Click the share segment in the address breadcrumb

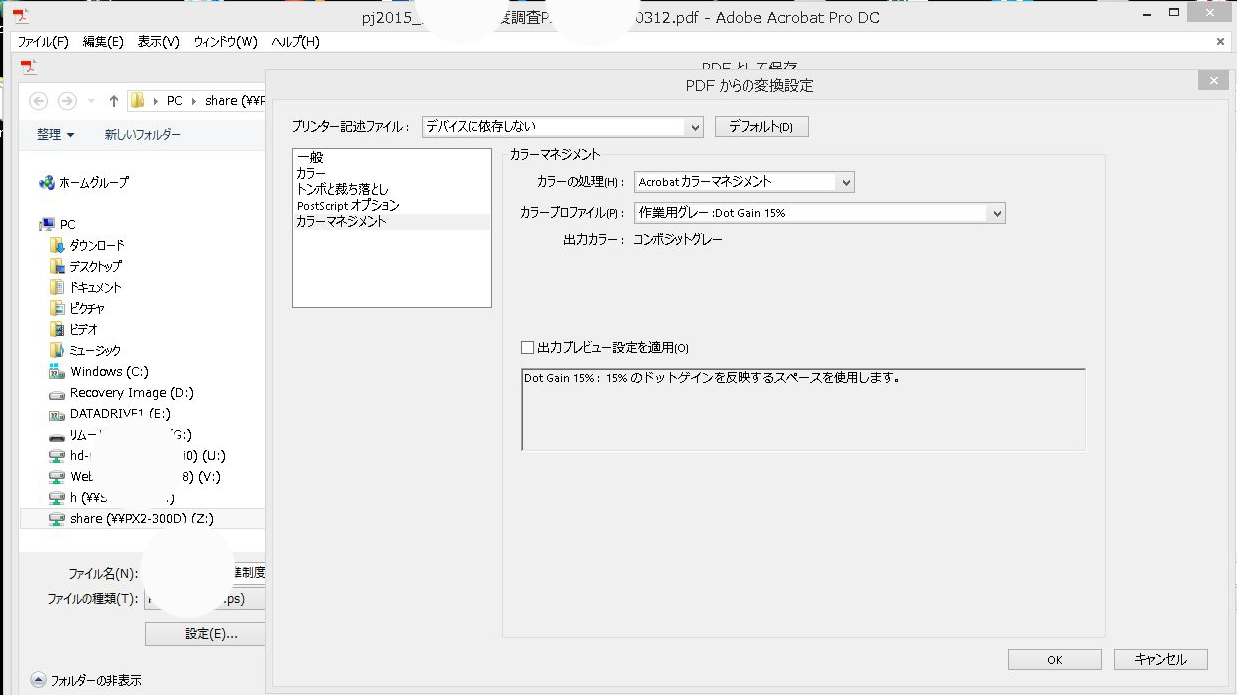click(x=234, y=101)
